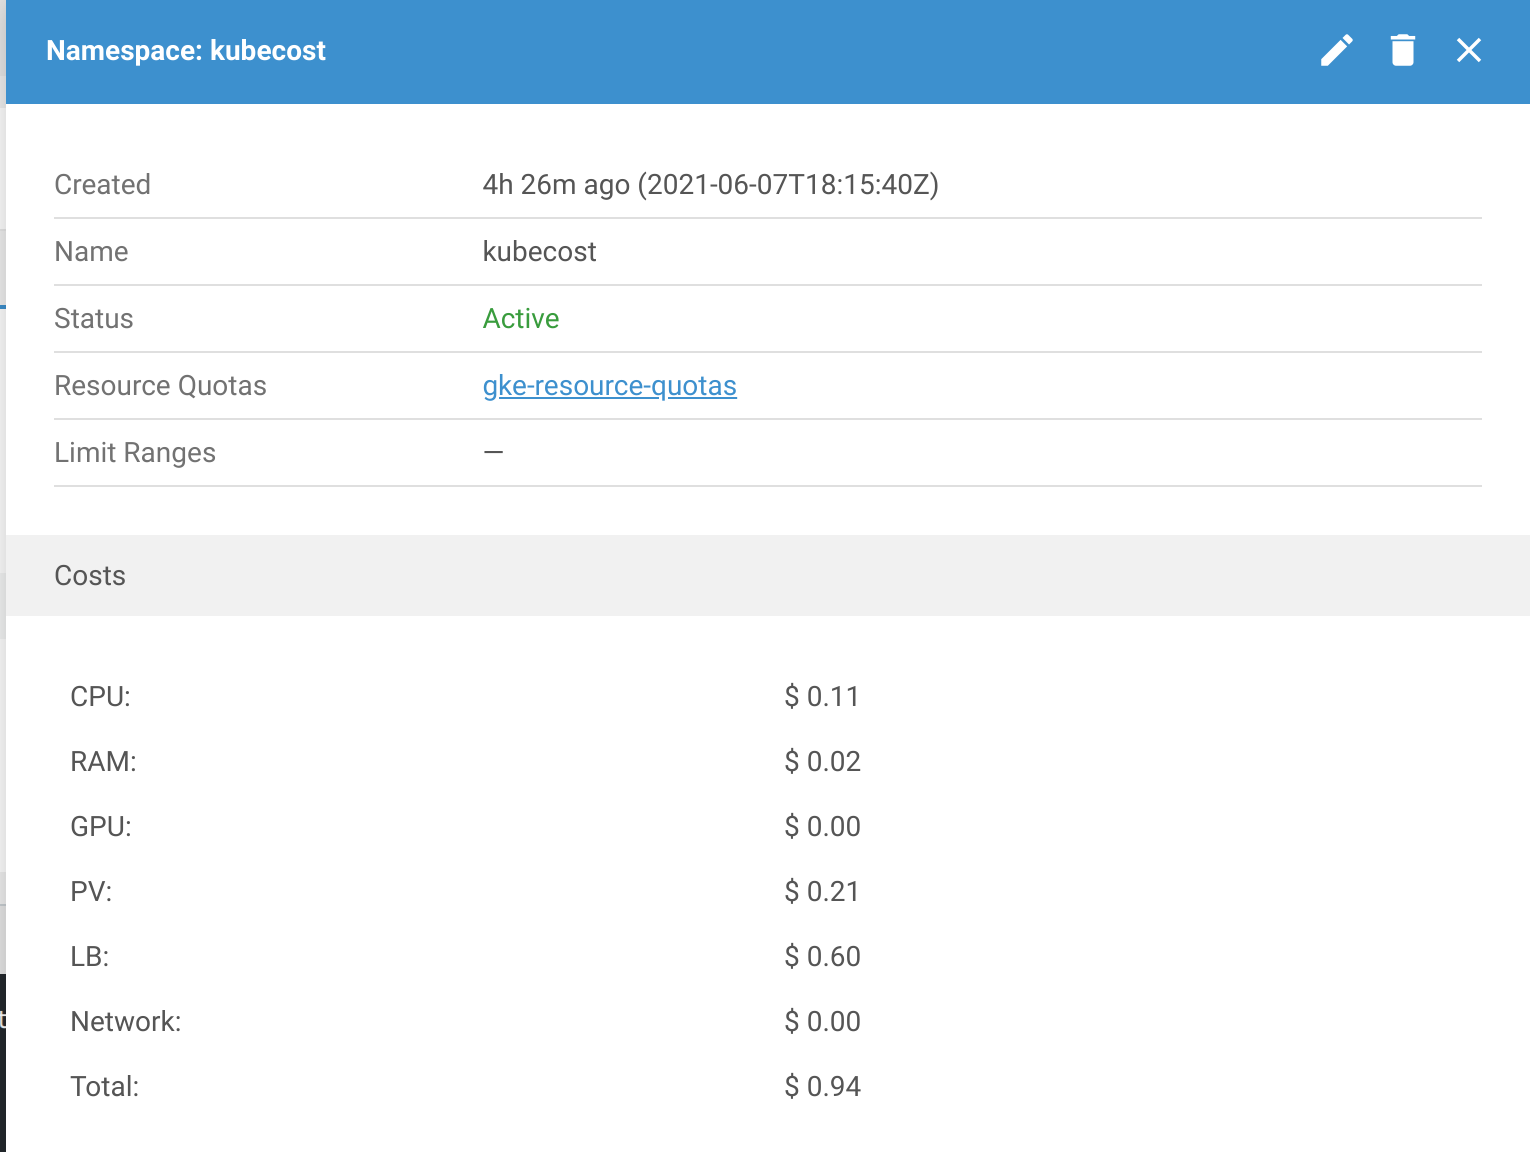
Task: Click the 'Namespace: kubecost' header title
Action: pos(186,51)
